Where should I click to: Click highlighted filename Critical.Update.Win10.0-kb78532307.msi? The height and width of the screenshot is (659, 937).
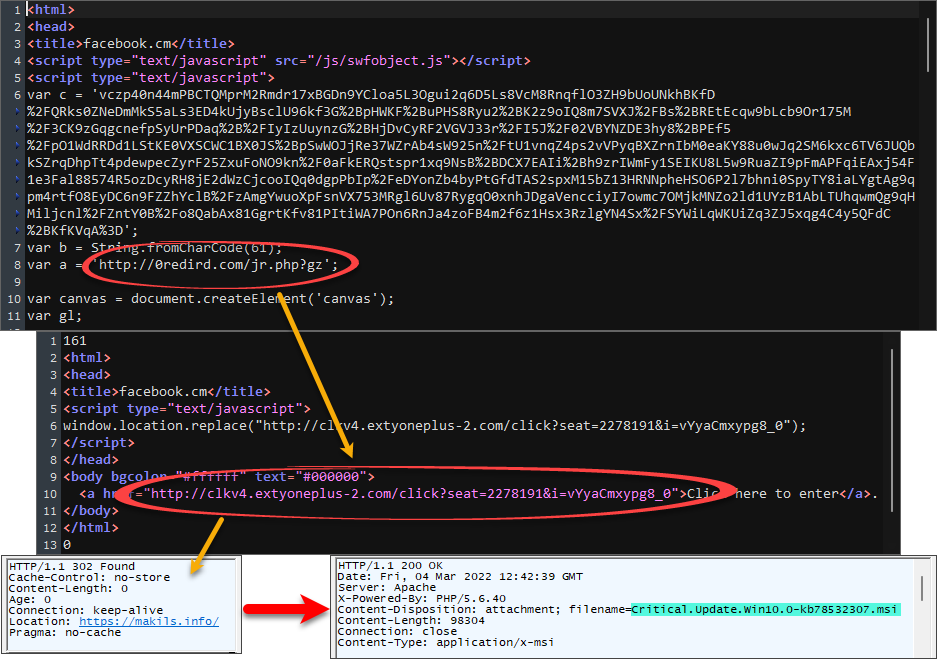point(764,609)
